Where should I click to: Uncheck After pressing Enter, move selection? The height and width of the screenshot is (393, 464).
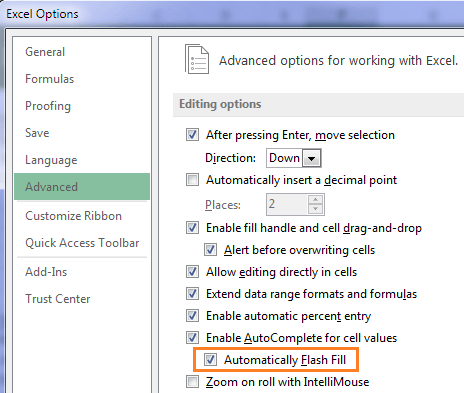[x=192, y=135]
